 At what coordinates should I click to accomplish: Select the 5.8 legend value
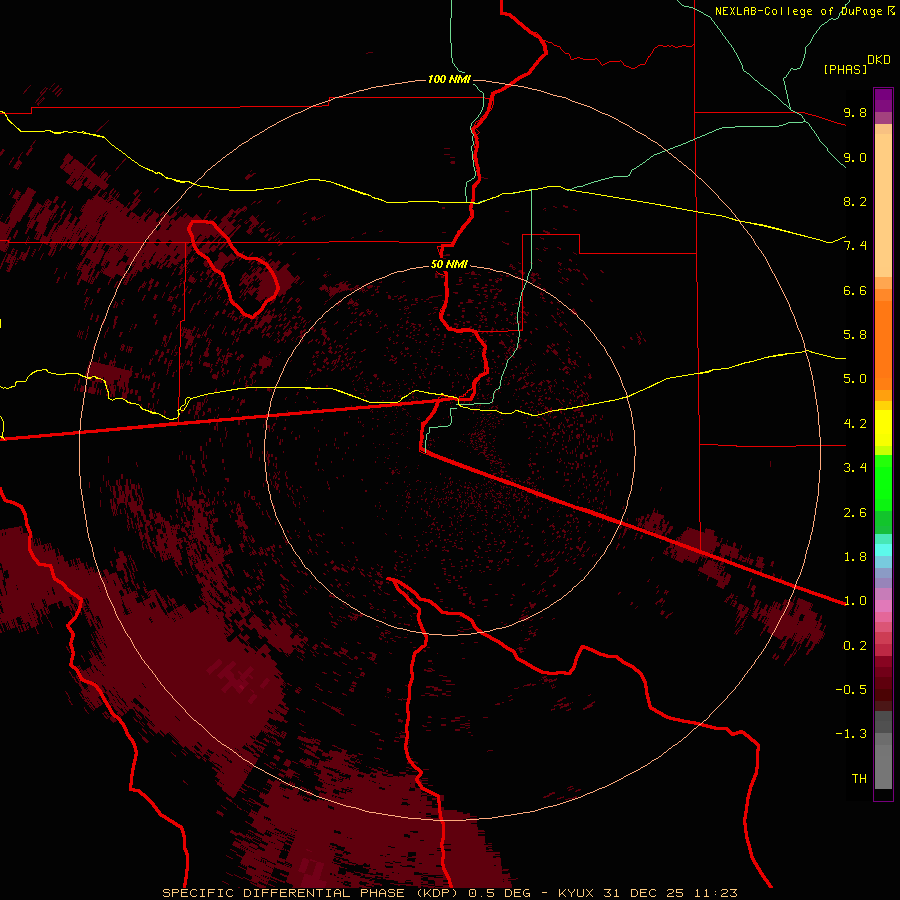[855, 335]
